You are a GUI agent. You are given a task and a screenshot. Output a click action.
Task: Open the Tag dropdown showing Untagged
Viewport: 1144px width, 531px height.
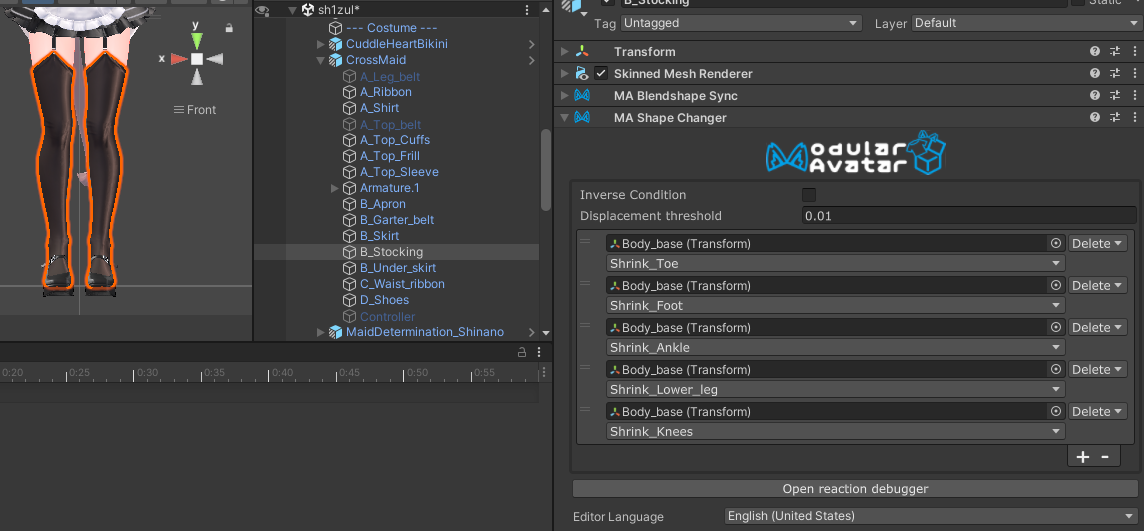[740, 23]
